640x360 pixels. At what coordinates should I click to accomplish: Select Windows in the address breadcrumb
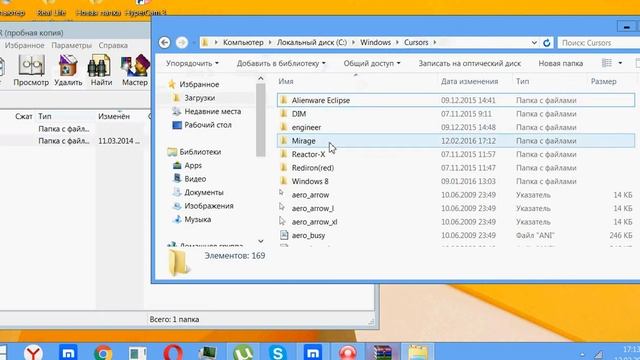click(x=375, y=42)
